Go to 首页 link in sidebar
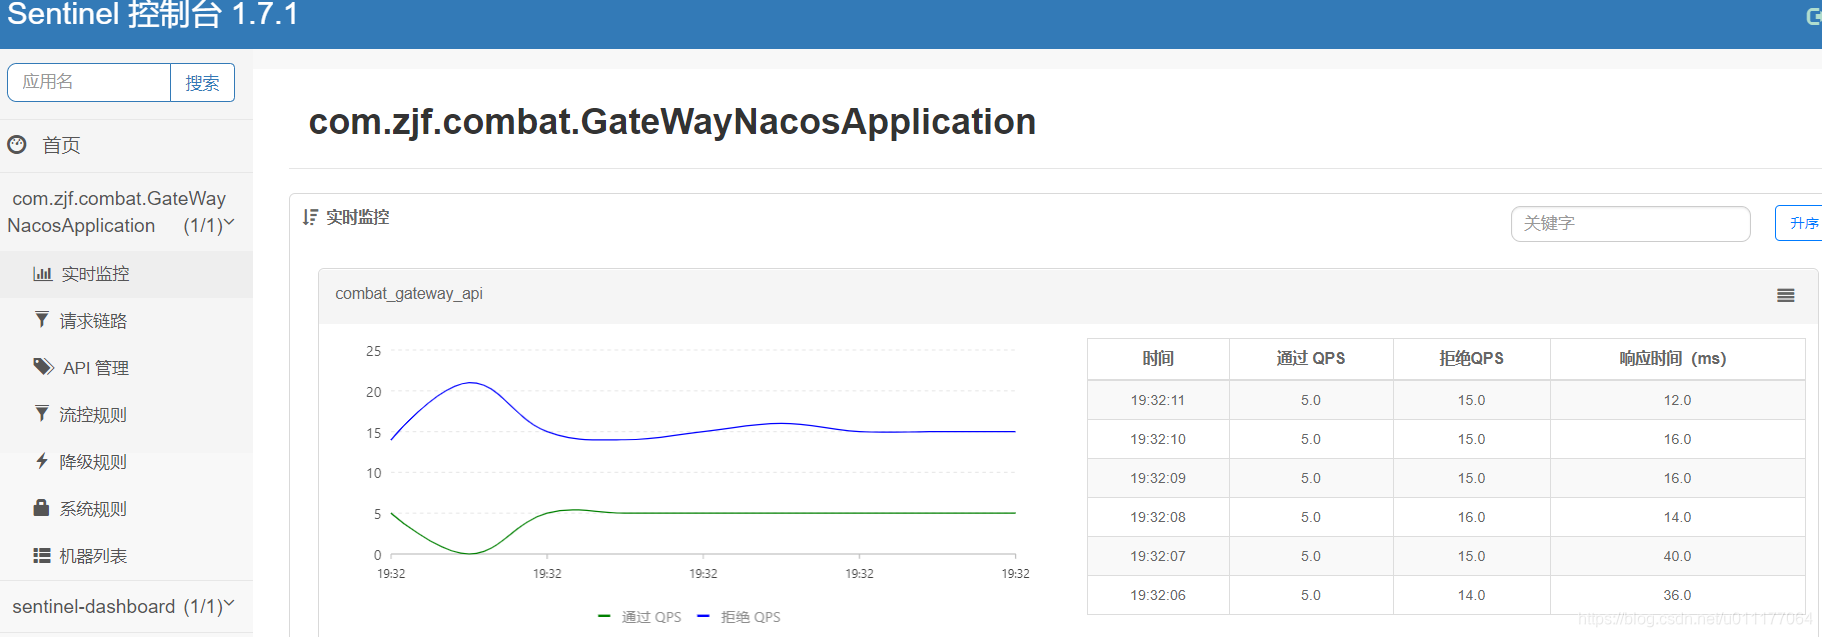The height and width of the screenshot is (637, 1822). pos(61,145)
